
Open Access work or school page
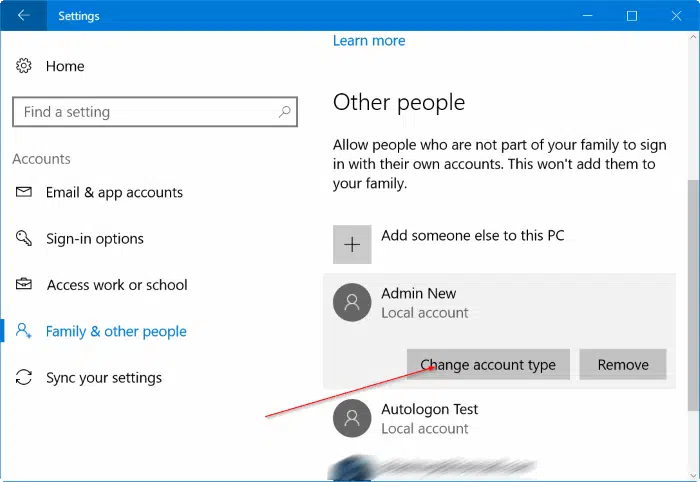click(117, 285)
